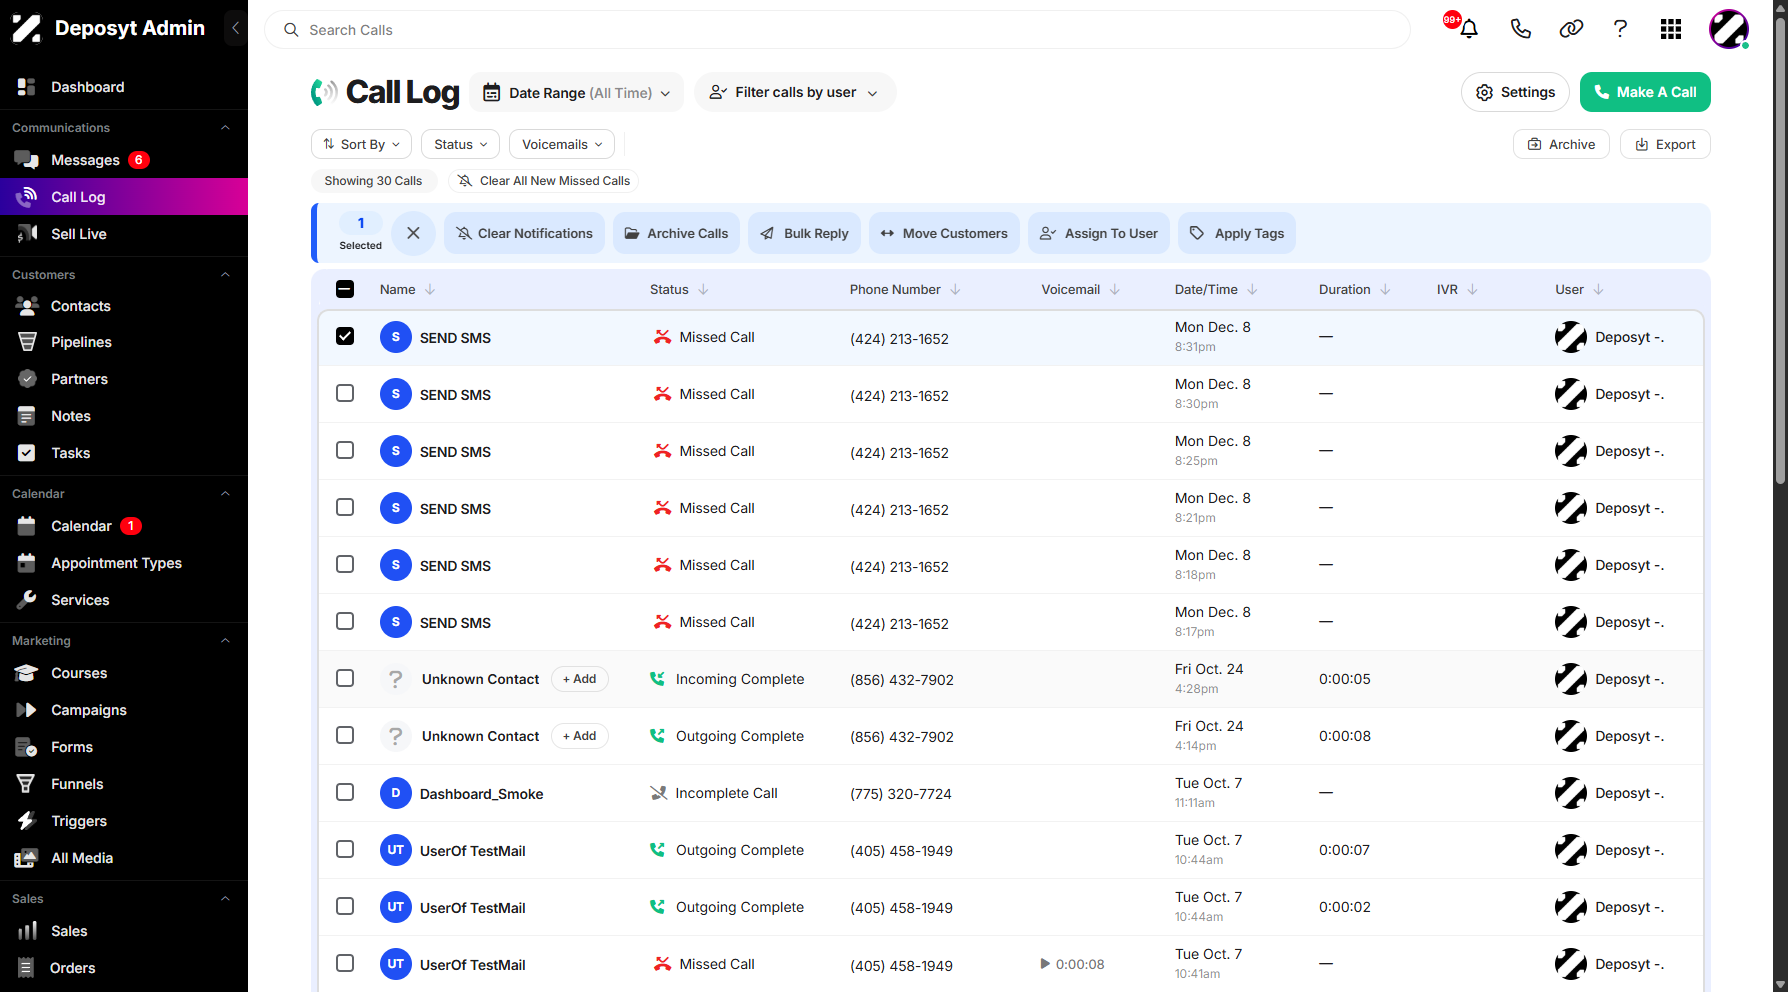This screenshot has height=992, width=1788.
Task: Check the Dashboard_Smoke row checkbox
Action: click(x=345, y=792)
